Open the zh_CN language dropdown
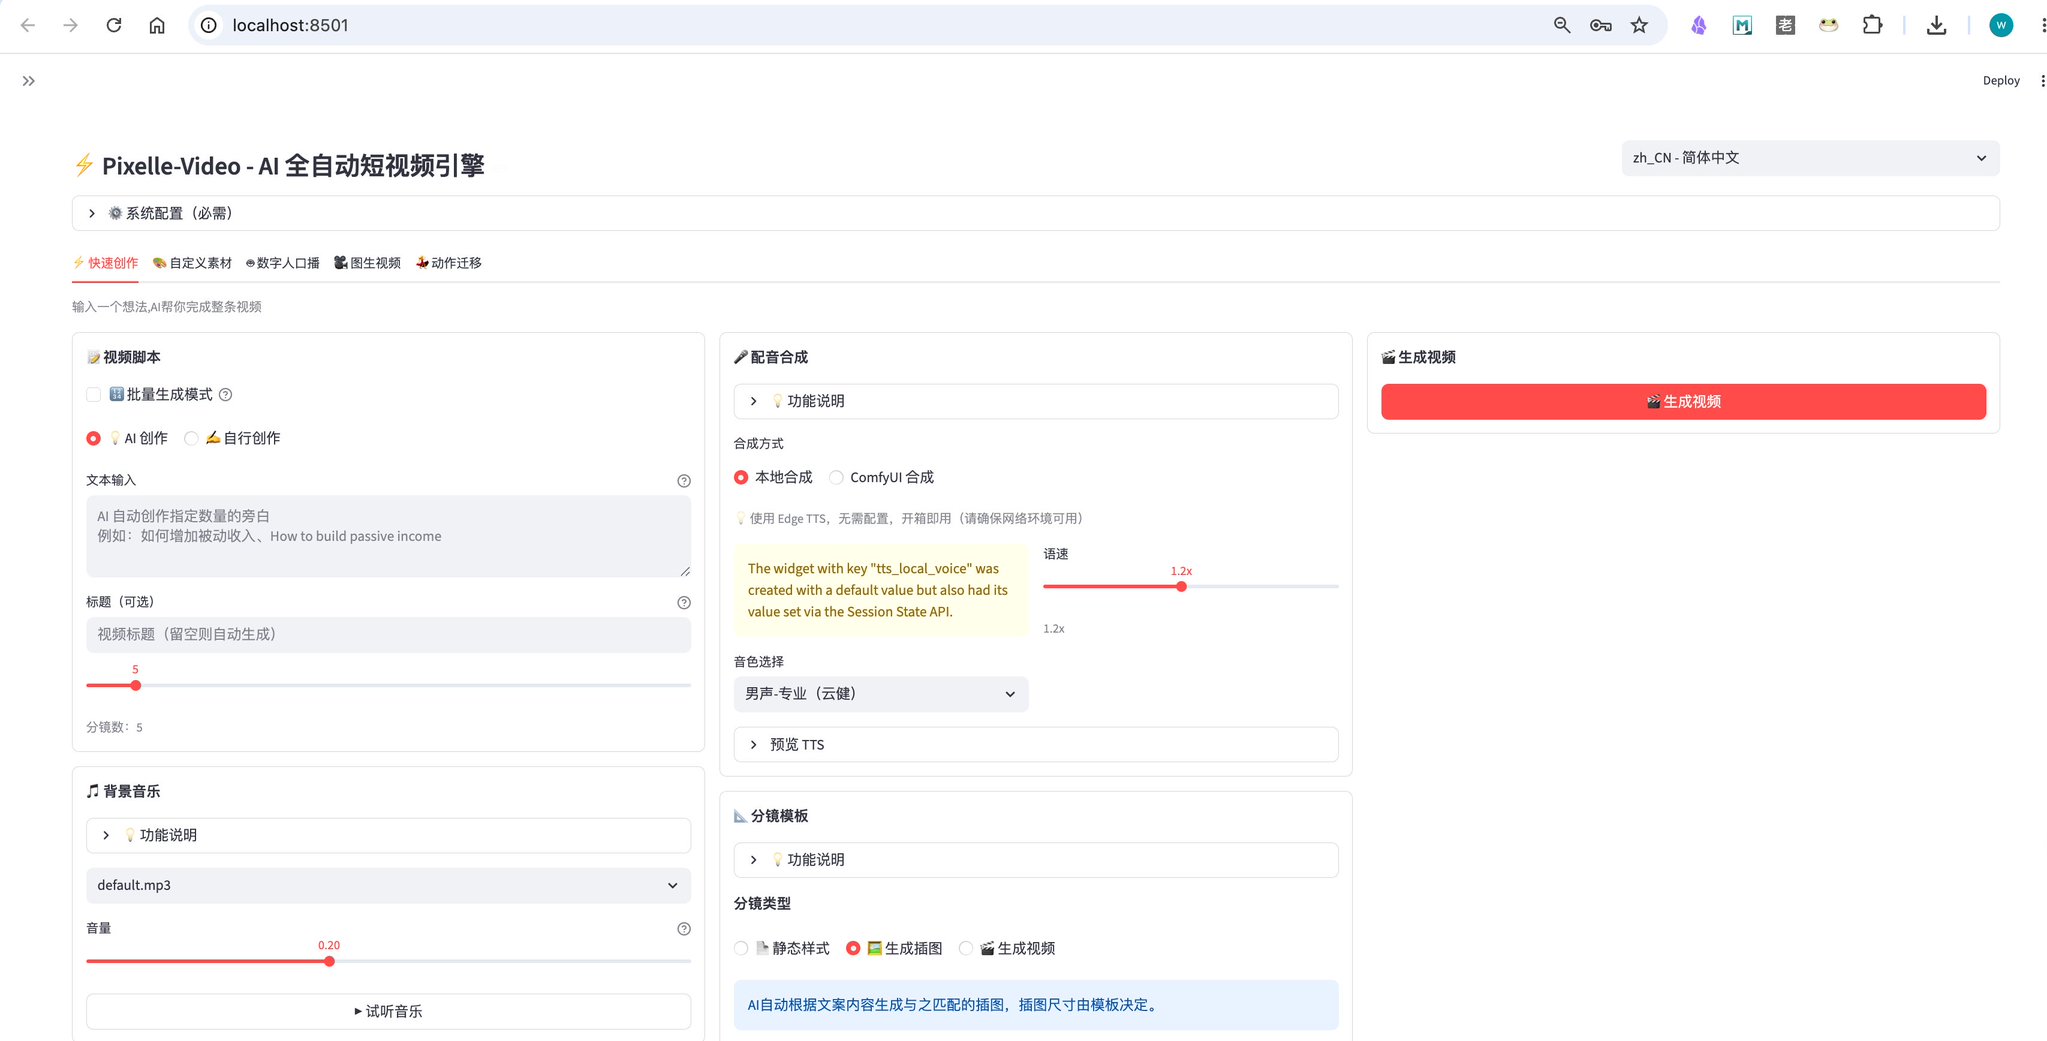Image resolution: width=2047 pixels, height=1041 pixels. (1810, 158)
